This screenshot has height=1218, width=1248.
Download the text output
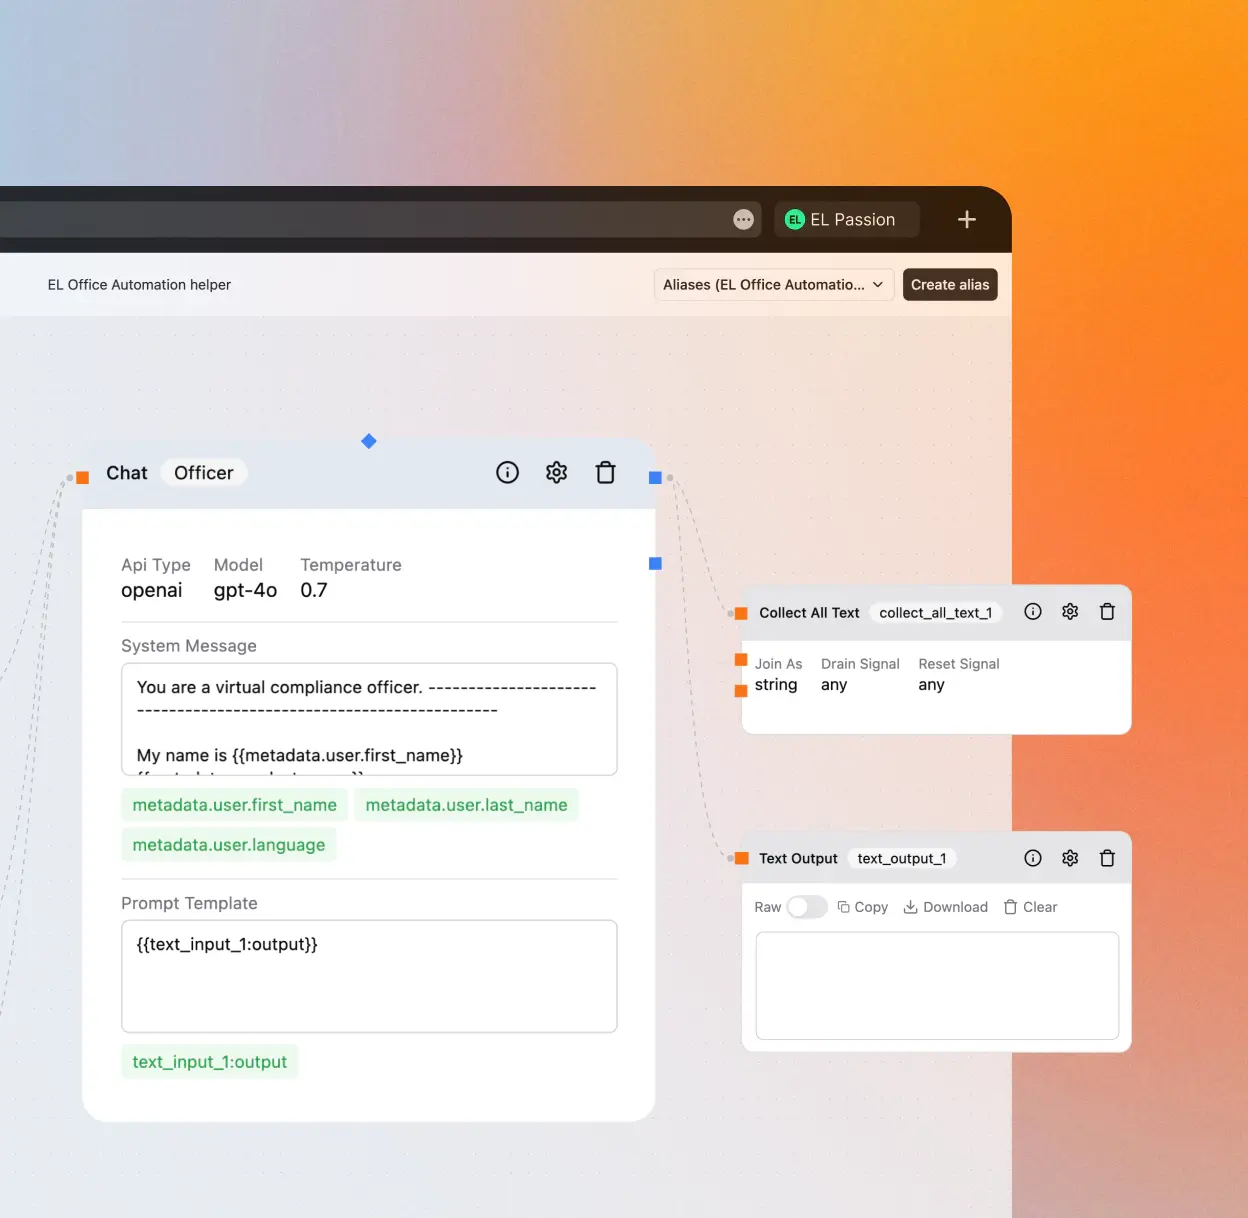point(945,907)
